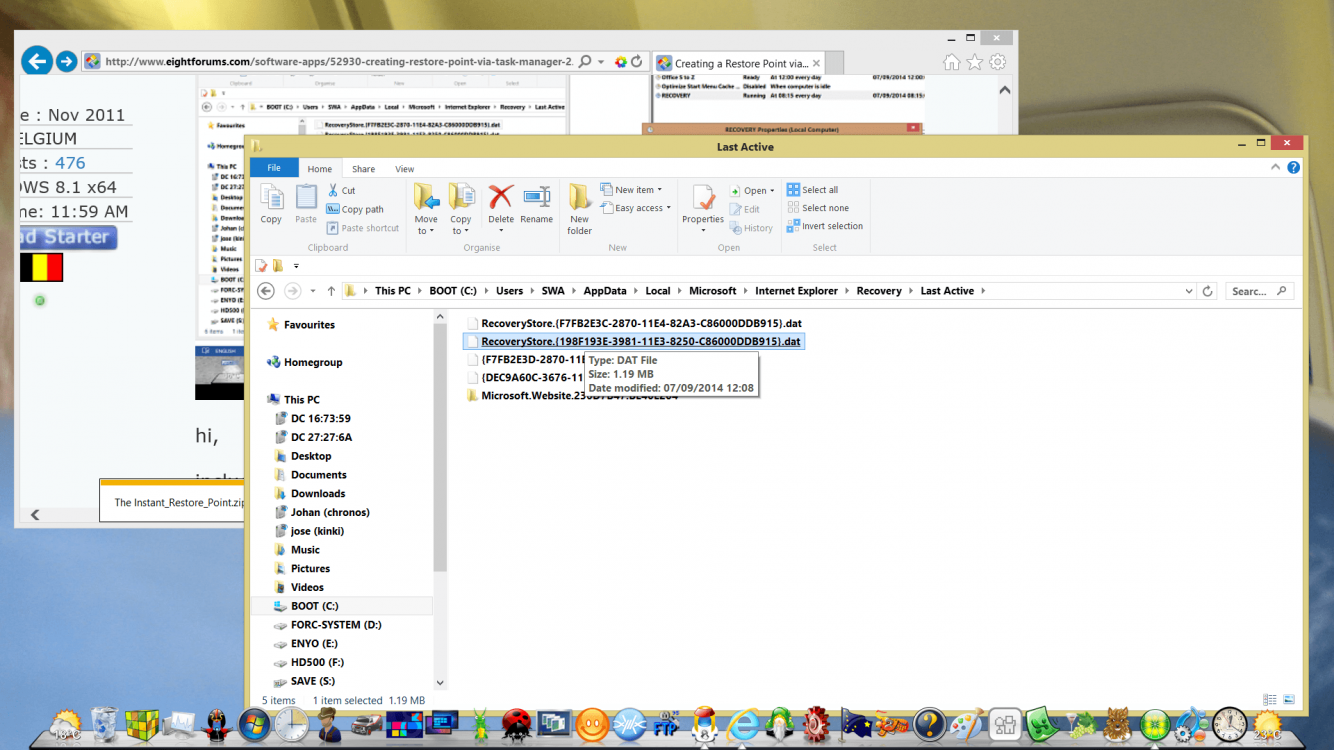Expand the New item dropdown
This screenshot has height=750, width=1334.
click(660, 190)
